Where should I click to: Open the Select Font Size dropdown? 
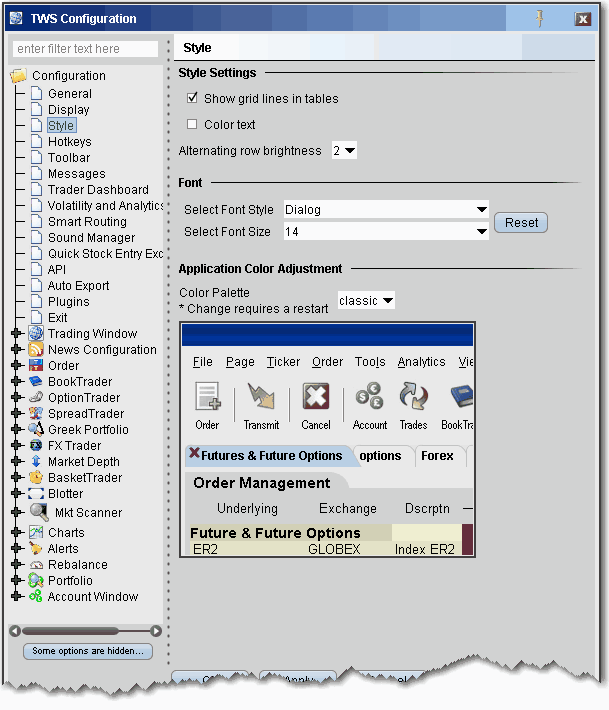pos(386,231)
